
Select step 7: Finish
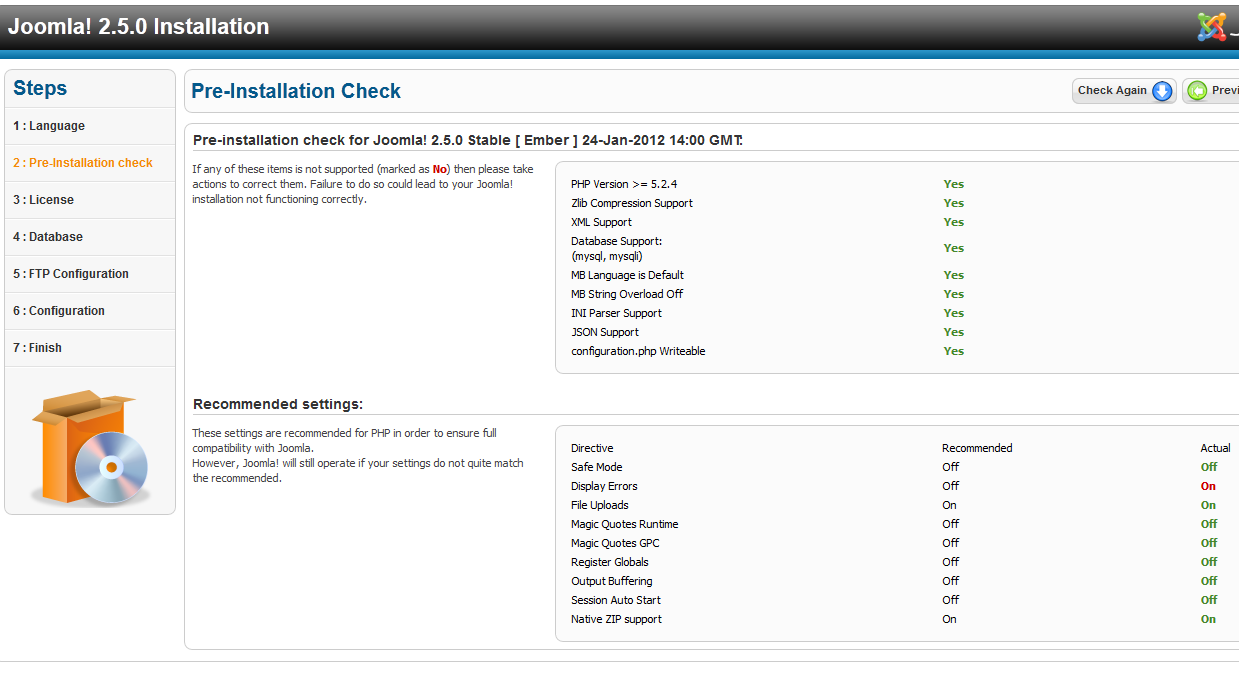pyautogui.click(x=37, y=348)
